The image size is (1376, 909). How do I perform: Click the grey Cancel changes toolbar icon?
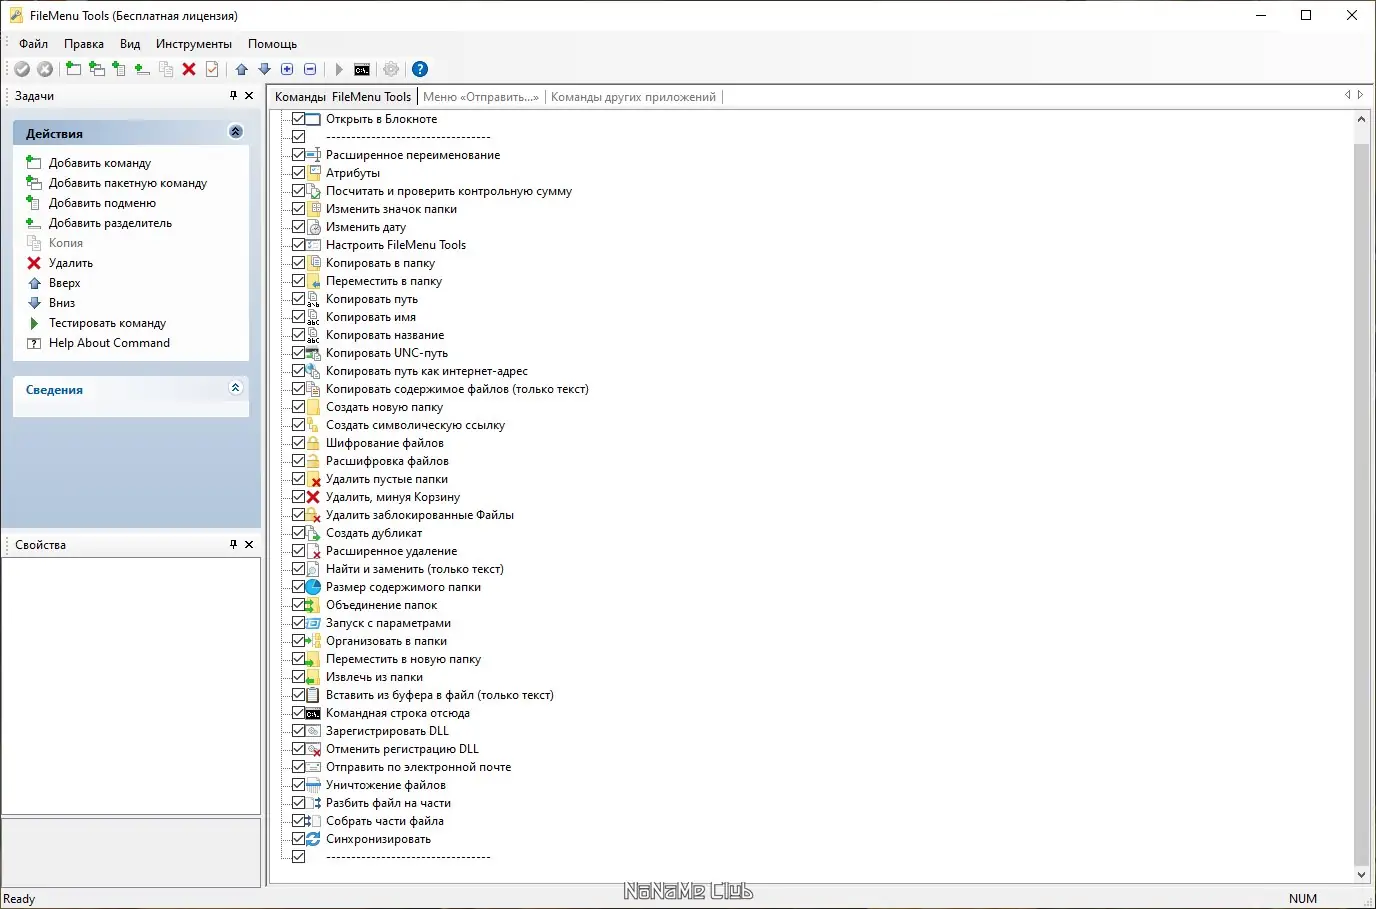coord(45,69)
